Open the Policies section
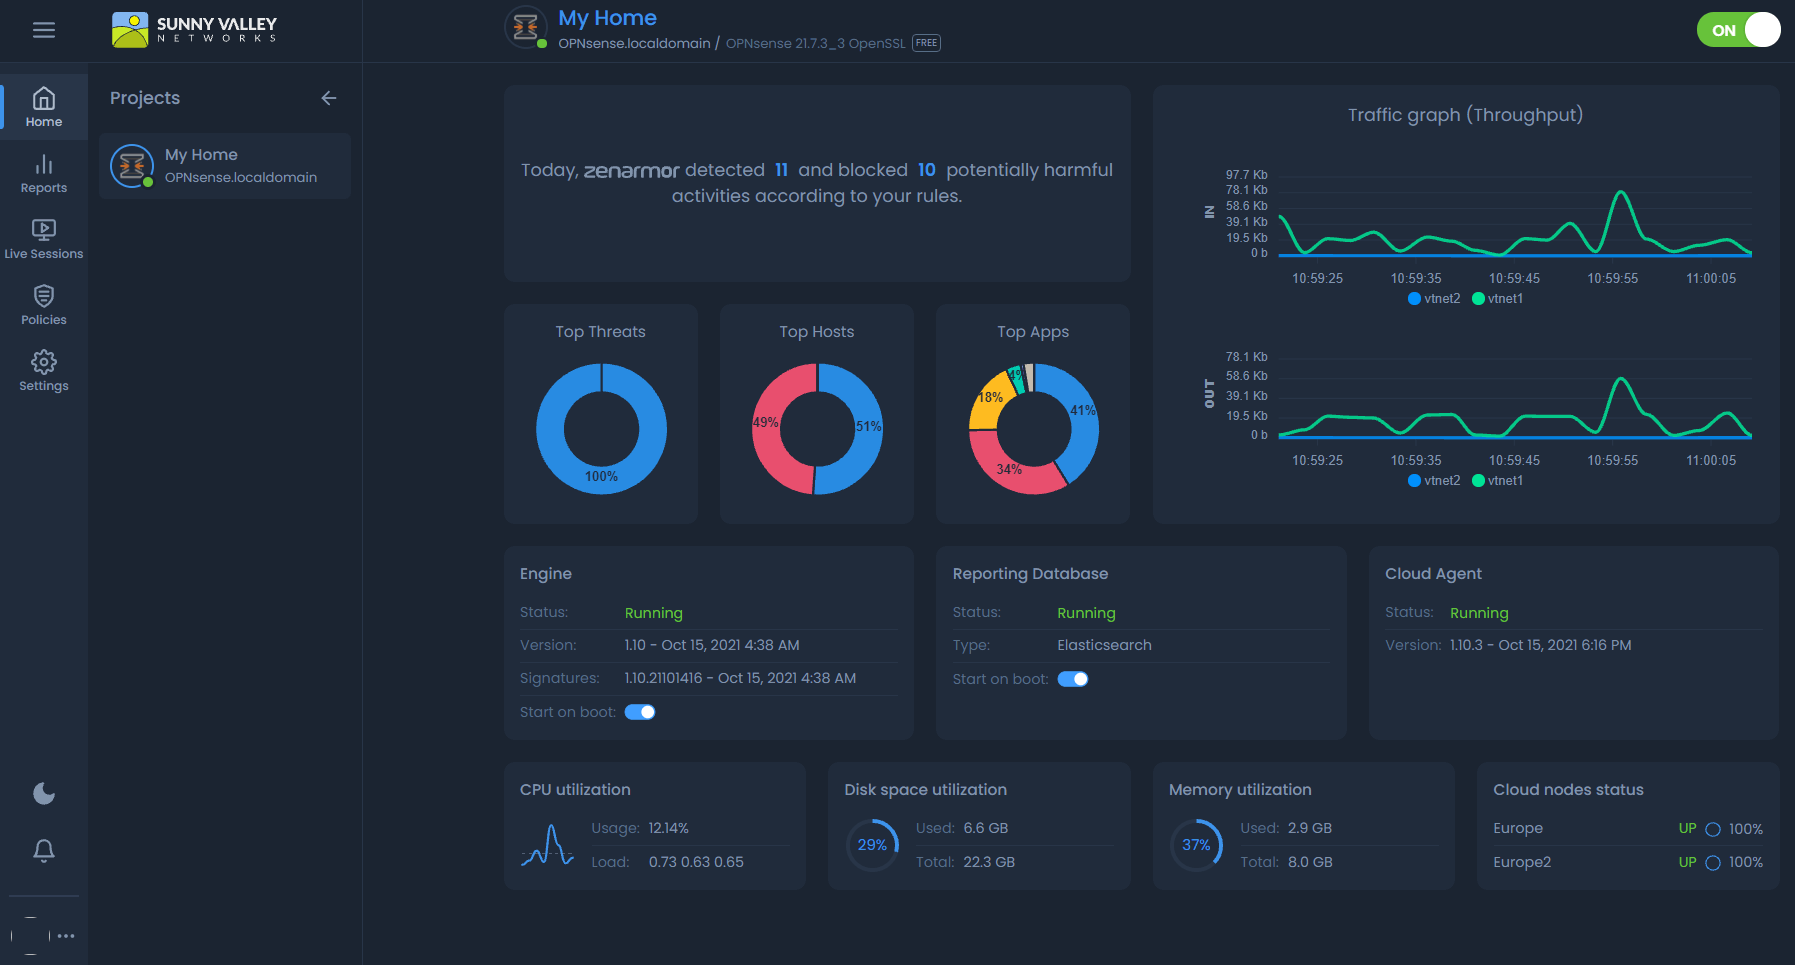The width and height of the screenshot is (1795, 965). click(44, 305)
